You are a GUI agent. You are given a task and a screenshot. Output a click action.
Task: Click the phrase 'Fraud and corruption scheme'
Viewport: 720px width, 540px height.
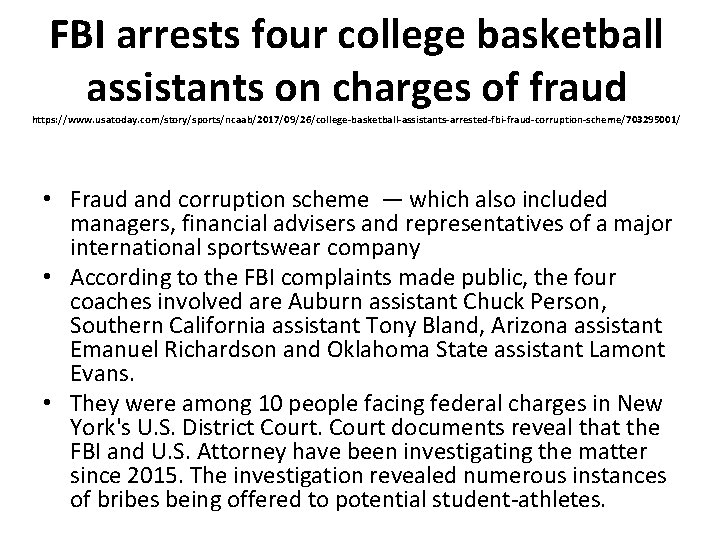[219, 200]
